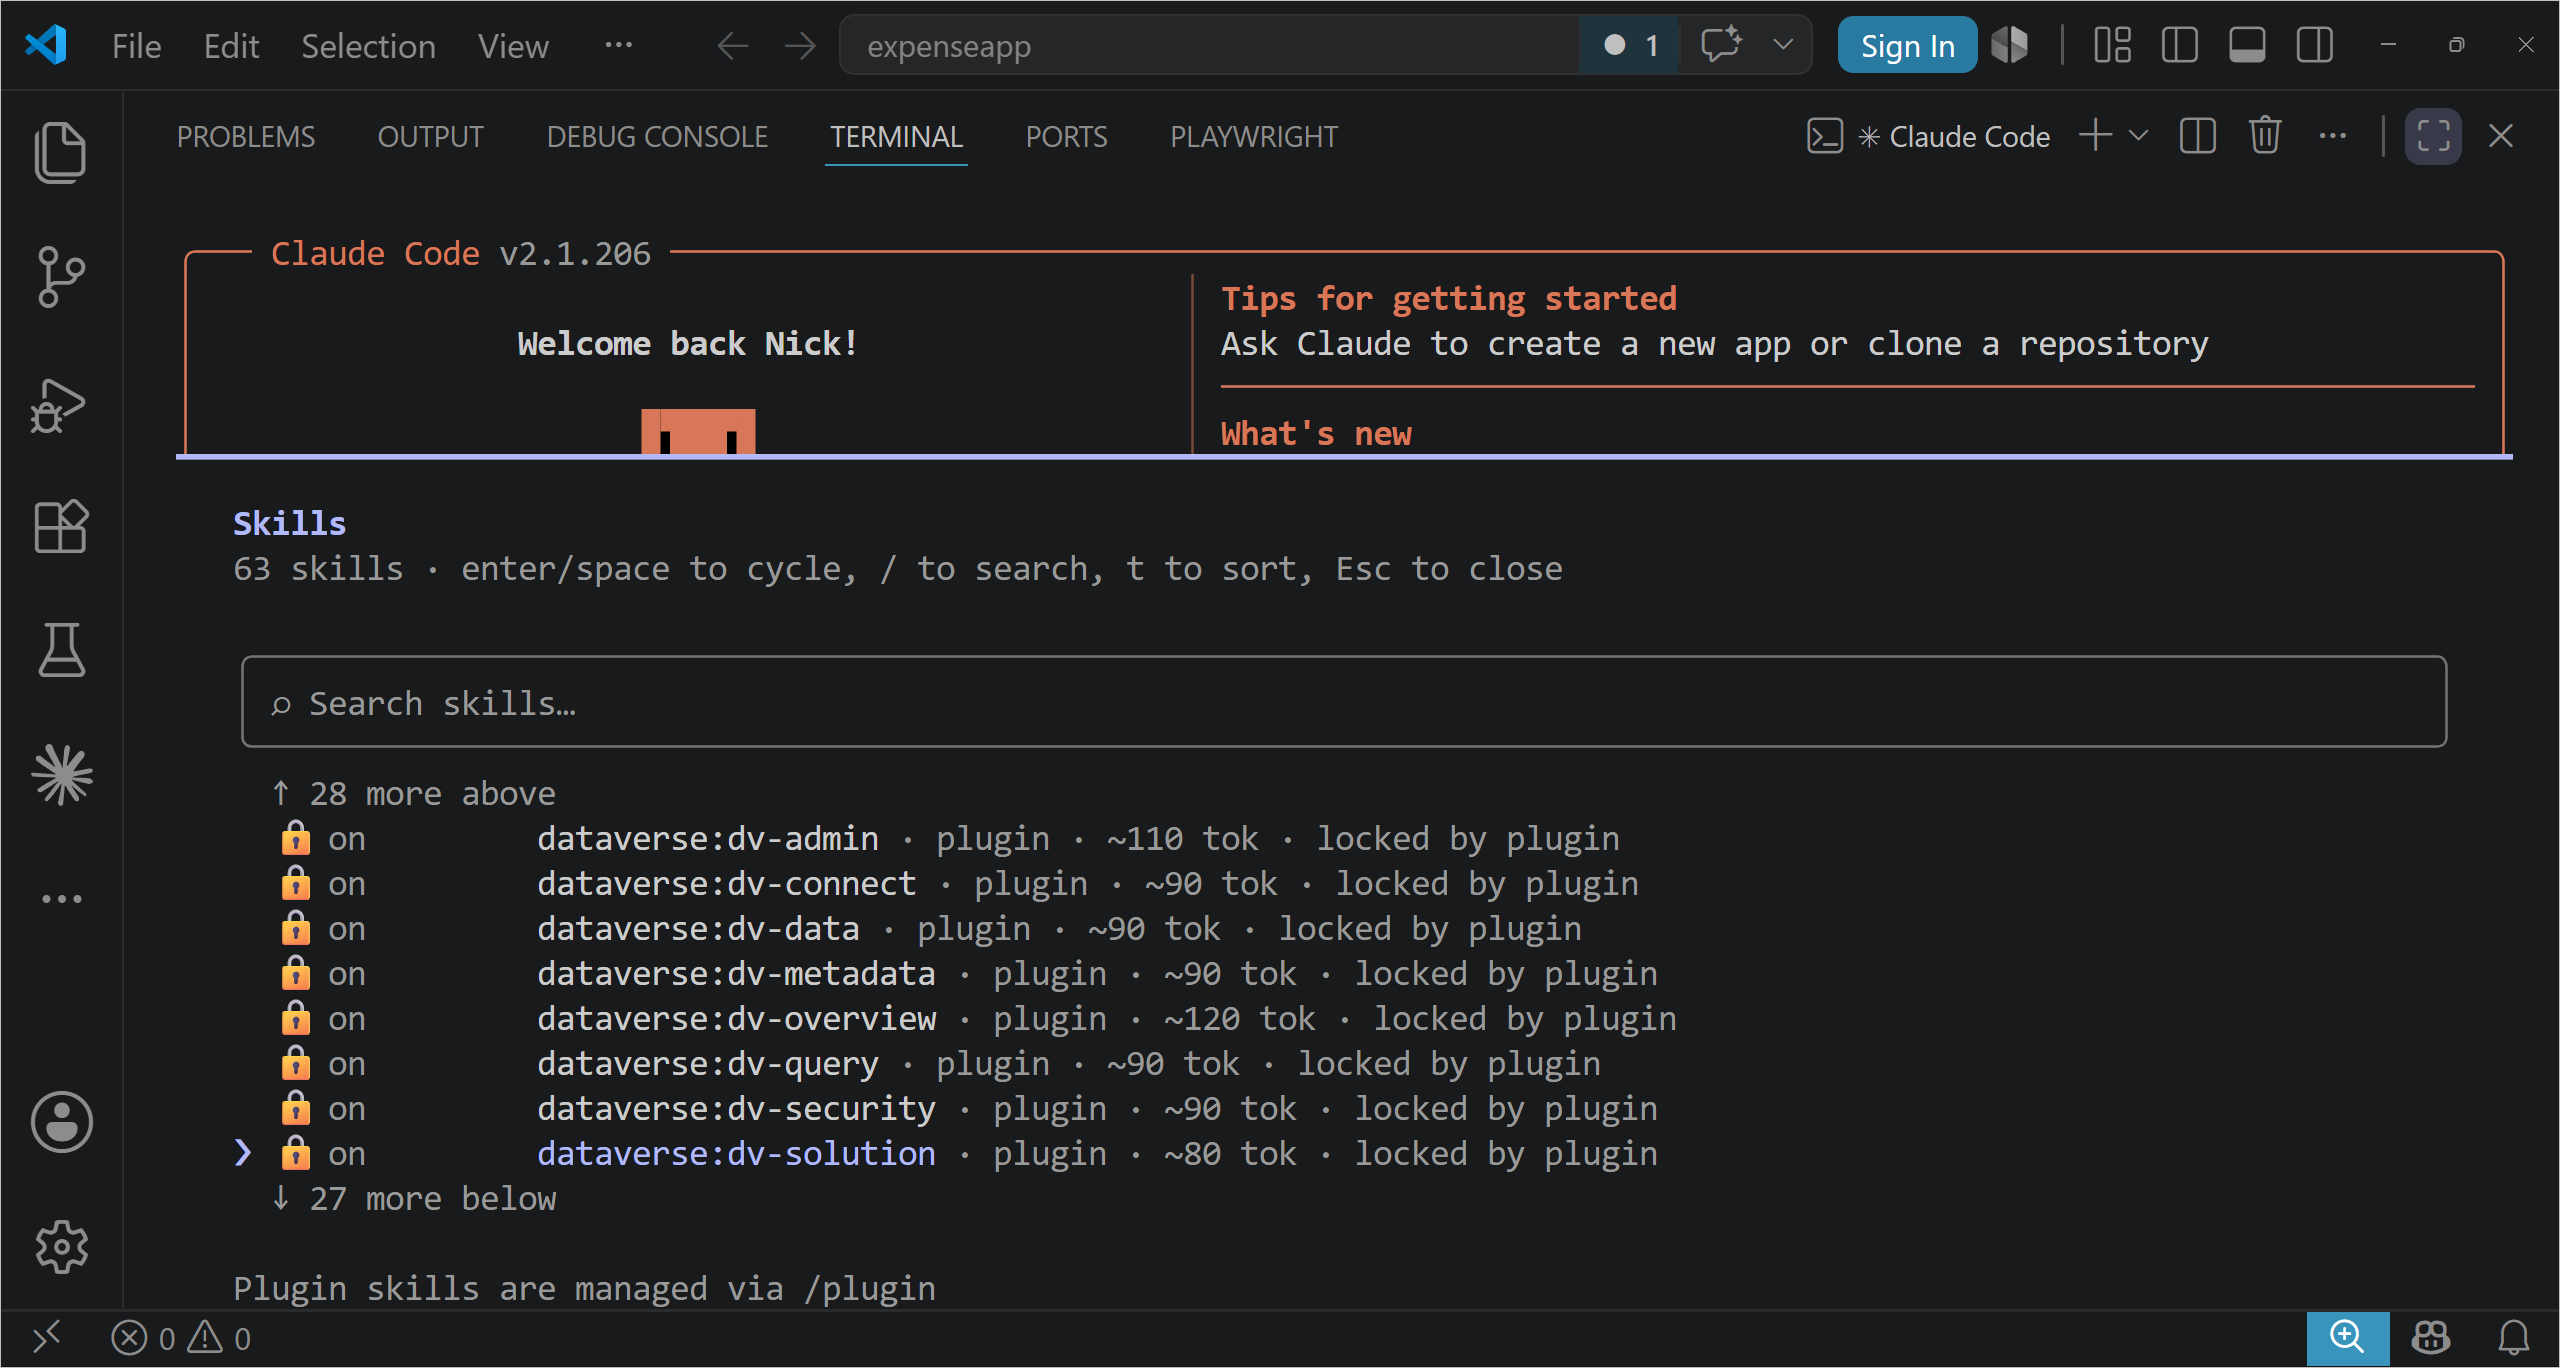This screenshot has height=1368, width=2560.
Task: Click '28 more above' indicator
Action: coord(413,794)
